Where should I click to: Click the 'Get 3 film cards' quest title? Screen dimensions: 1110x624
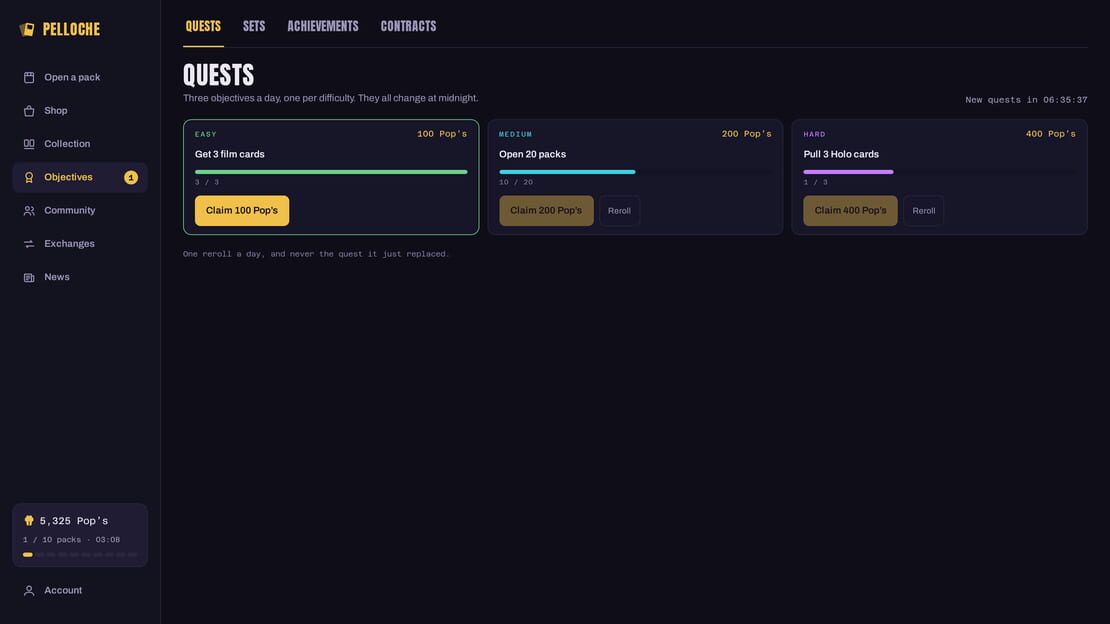tap(229, 154)
